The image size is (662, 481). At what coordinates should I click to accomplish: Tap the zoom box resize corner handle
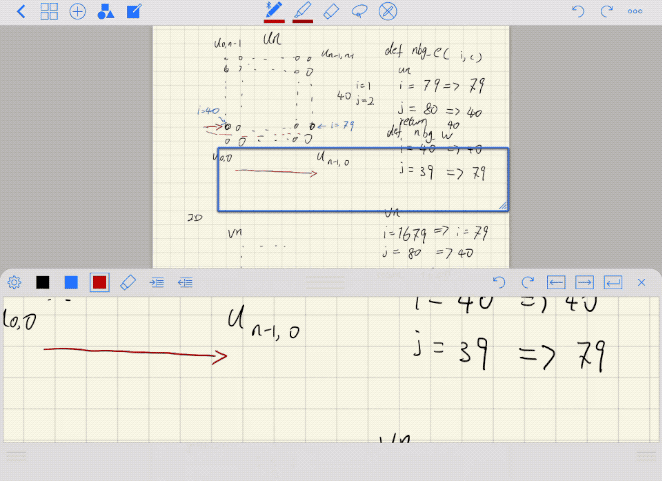pyautogui.click(x=503, y=206)
